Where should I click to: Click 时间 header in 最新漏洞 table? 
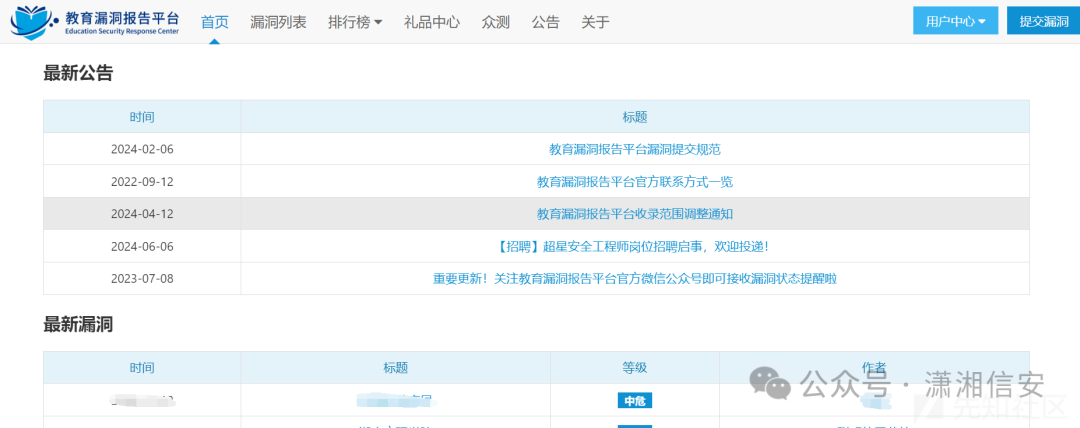point(142,367)
